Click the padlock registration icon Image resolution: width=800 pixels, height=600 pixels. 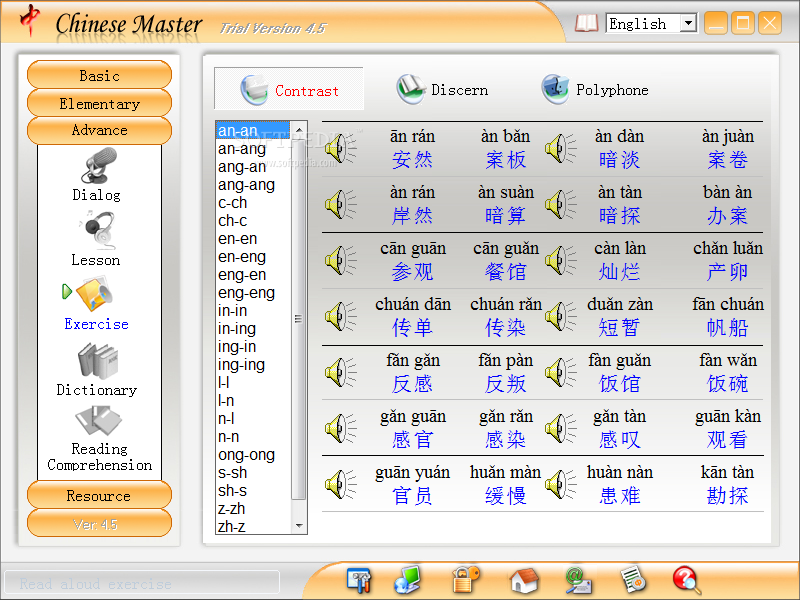point(466,580)
